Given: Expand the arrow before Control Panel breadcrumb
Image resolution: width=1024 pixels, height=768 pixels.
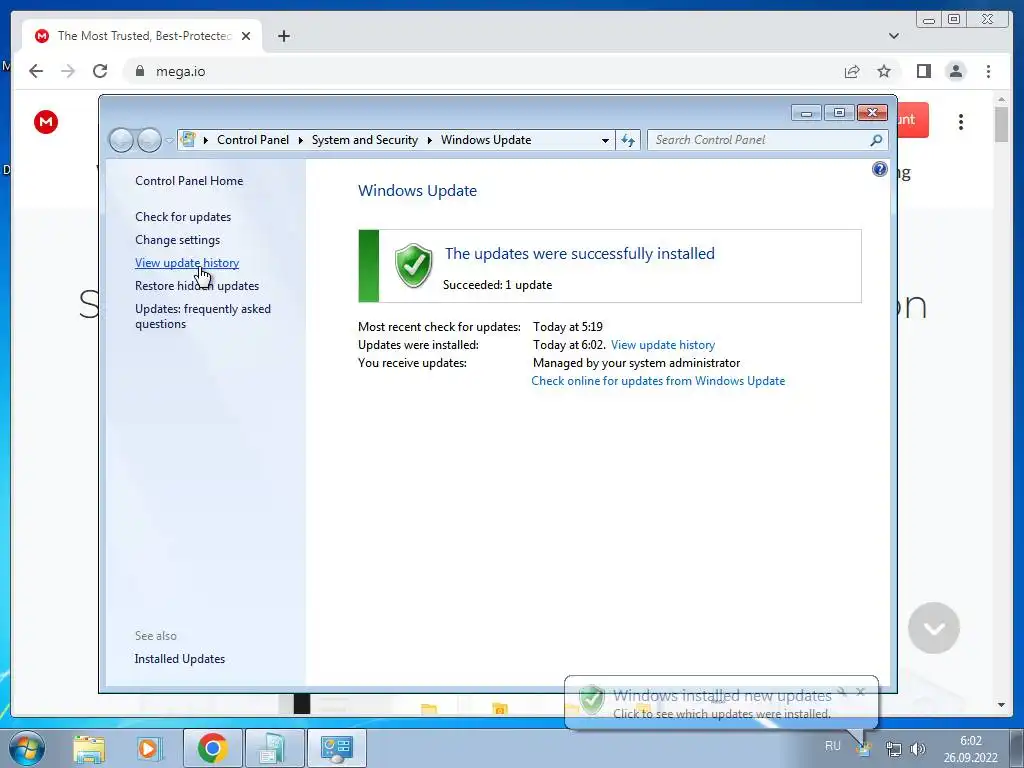Looking at the screenshot, I should click(x=206, y=140).
